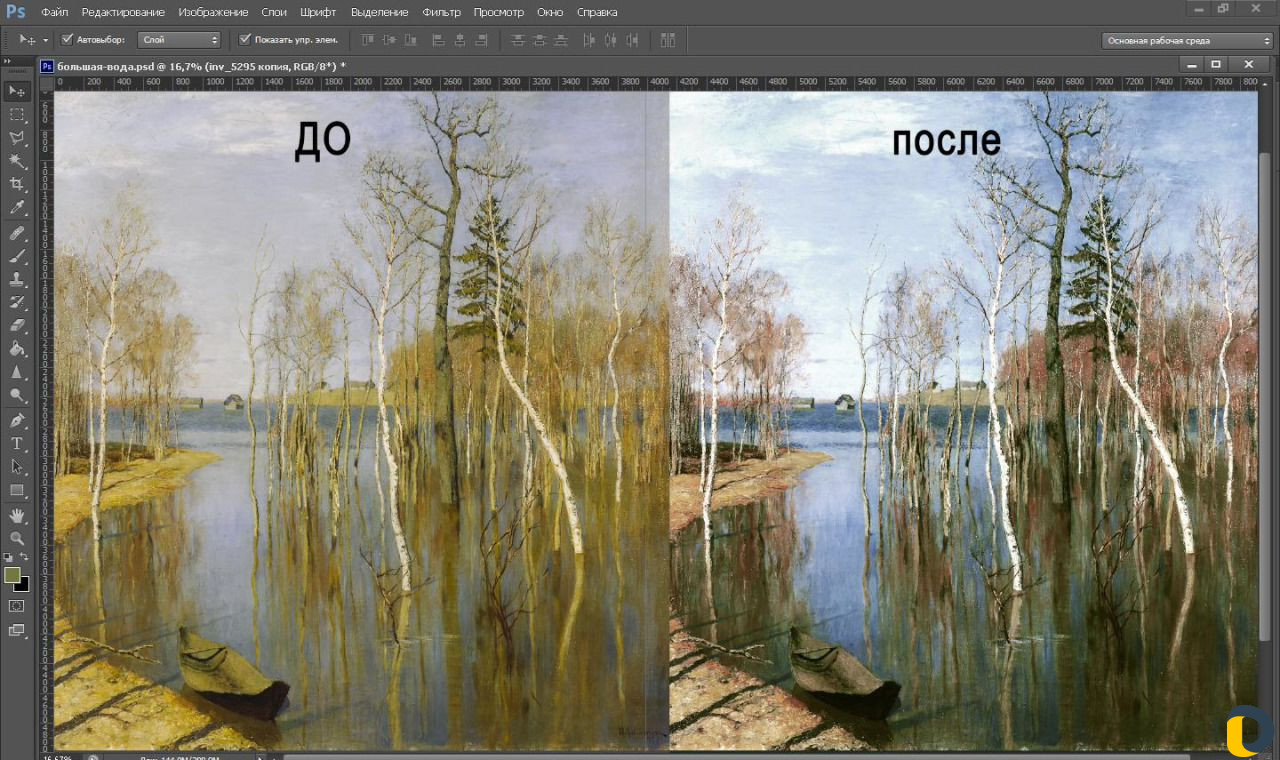This screenshot has height=760, width=1280.
Task: Click the после label on the canvas
Action: tap(946, 142)
